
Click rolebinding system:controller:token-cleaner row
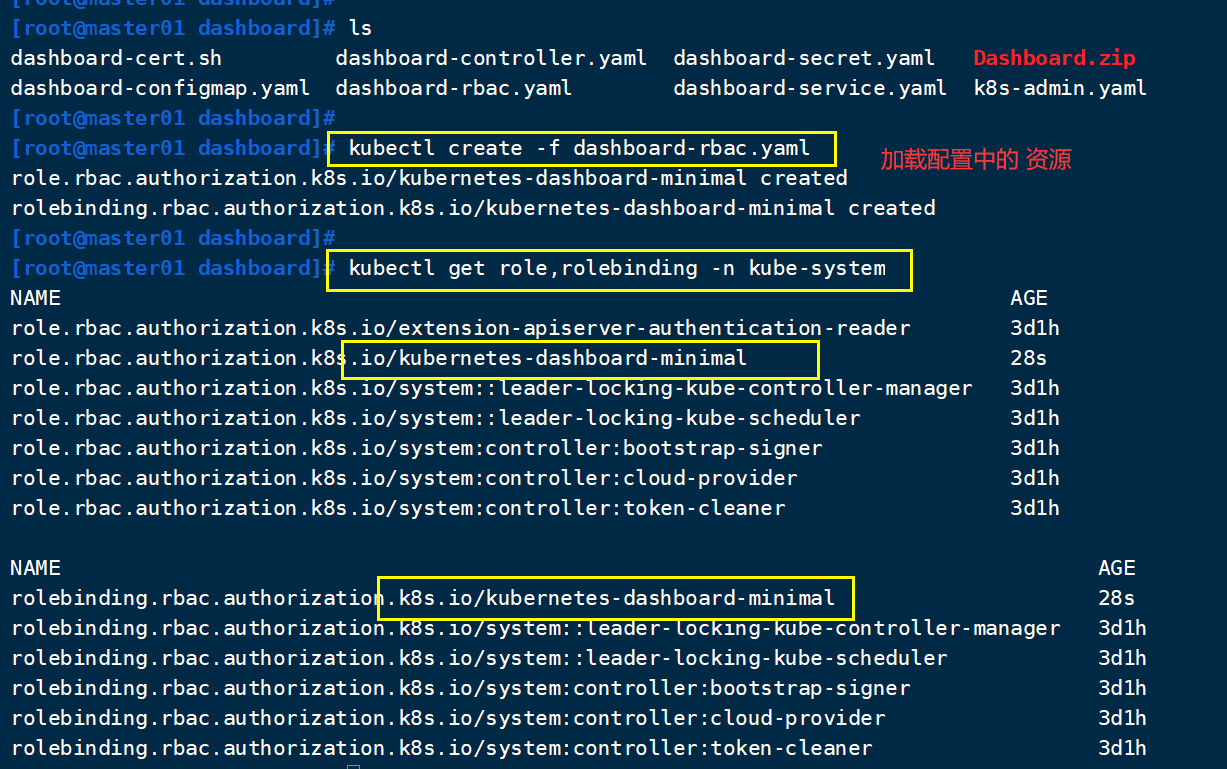pos(579,748)
